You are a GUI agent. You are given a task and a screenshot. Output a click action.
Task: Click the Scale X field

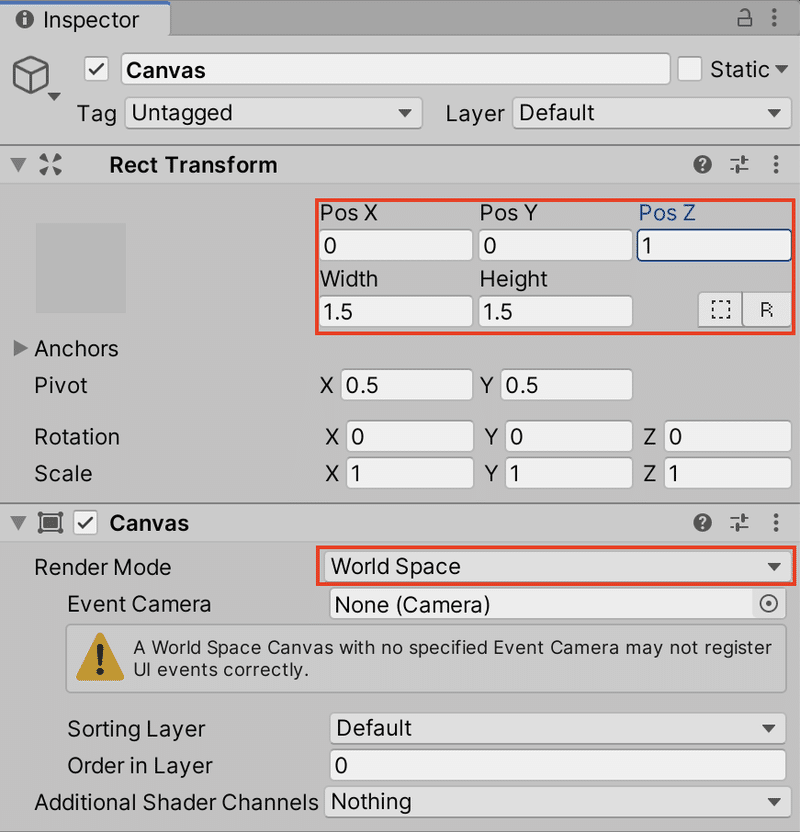click(410, 473)
